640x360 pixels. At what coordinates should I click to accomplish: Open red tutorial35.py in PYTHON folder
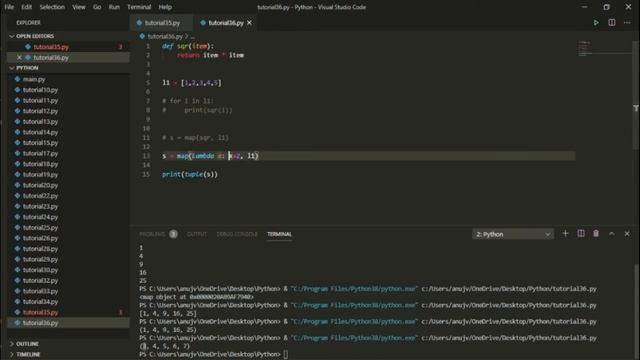pyautogui.click(x=69, y=313)
